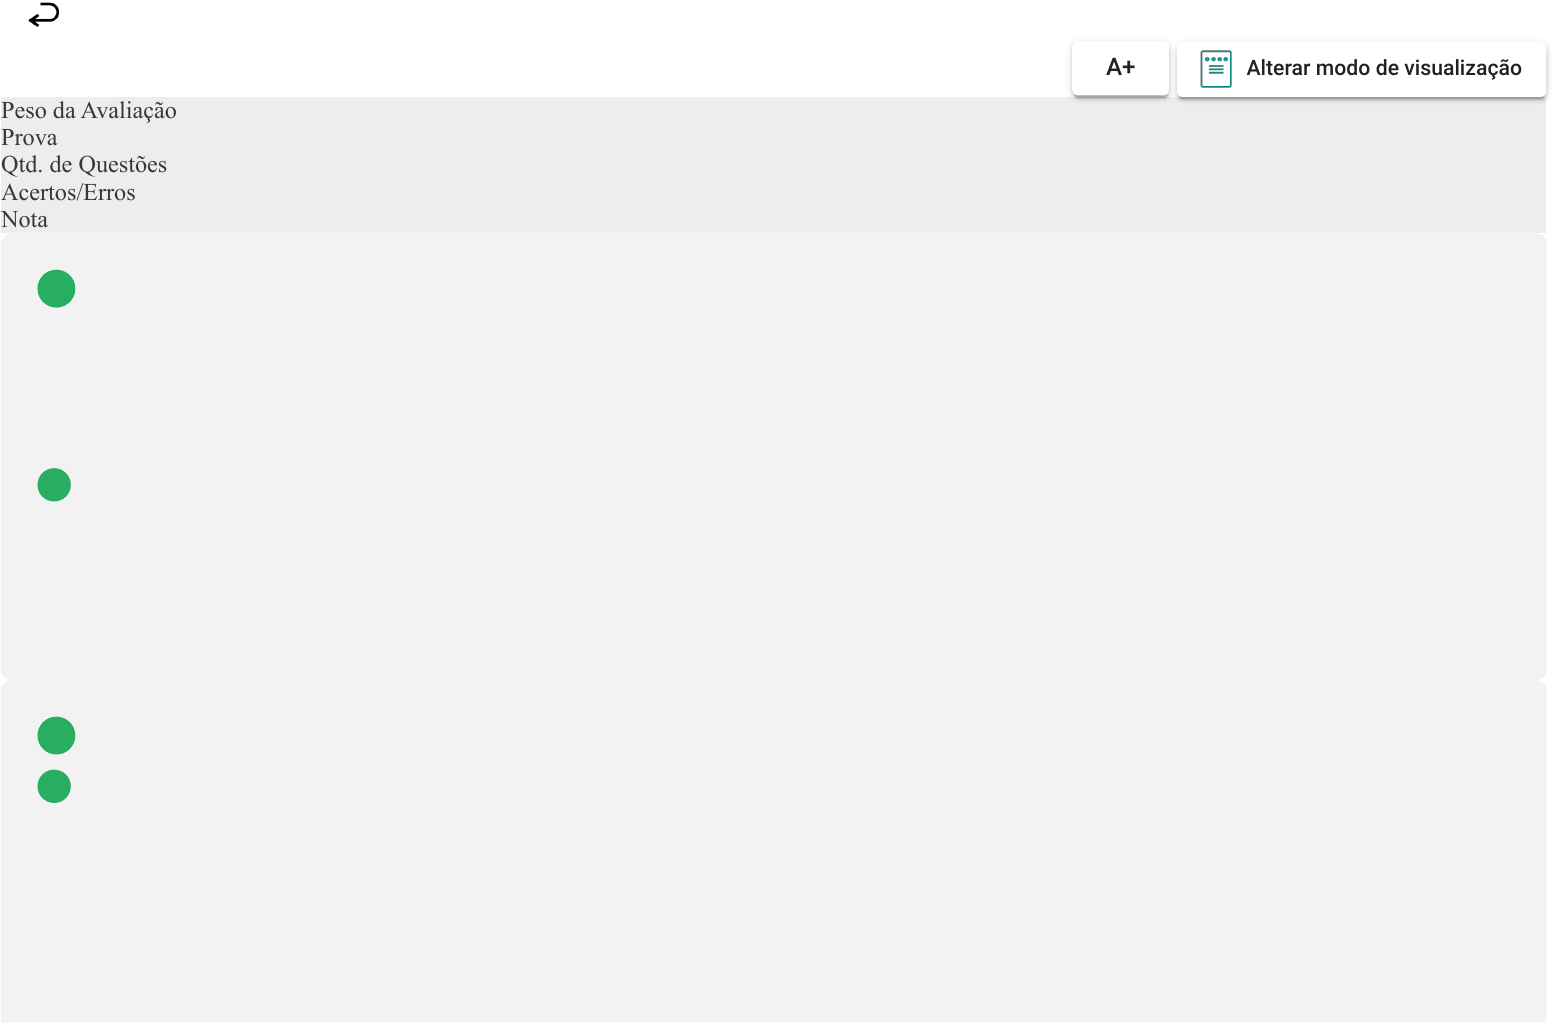
Task: Click the smaller green circle in second card
Action: (x=54, y=787)
